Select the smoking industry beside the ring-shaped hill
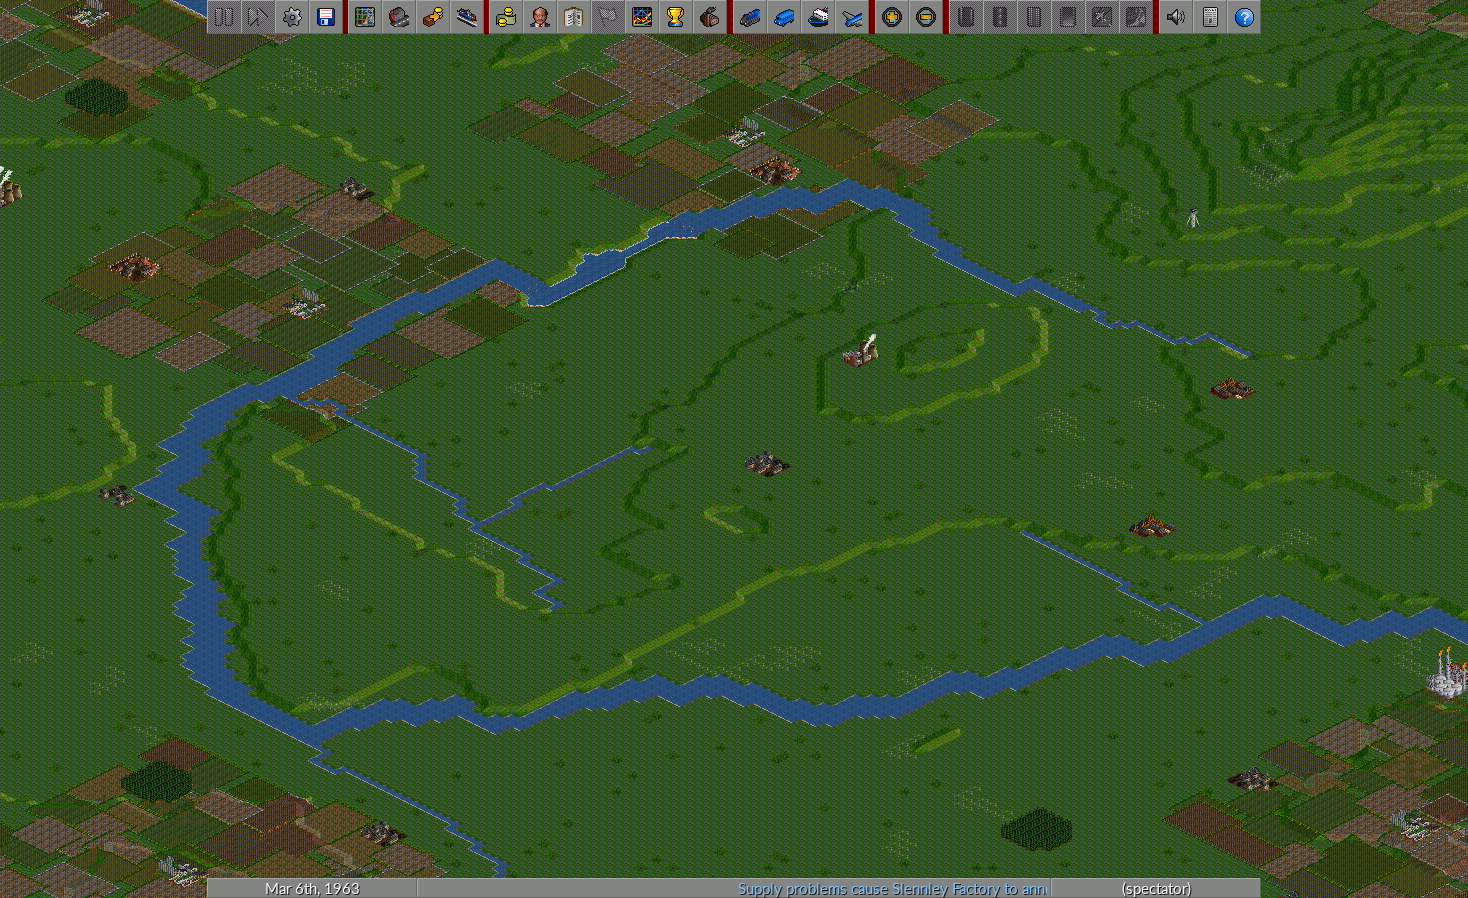Image resolution: width=1468 pixels, height=898 pixels. [861, 351]
